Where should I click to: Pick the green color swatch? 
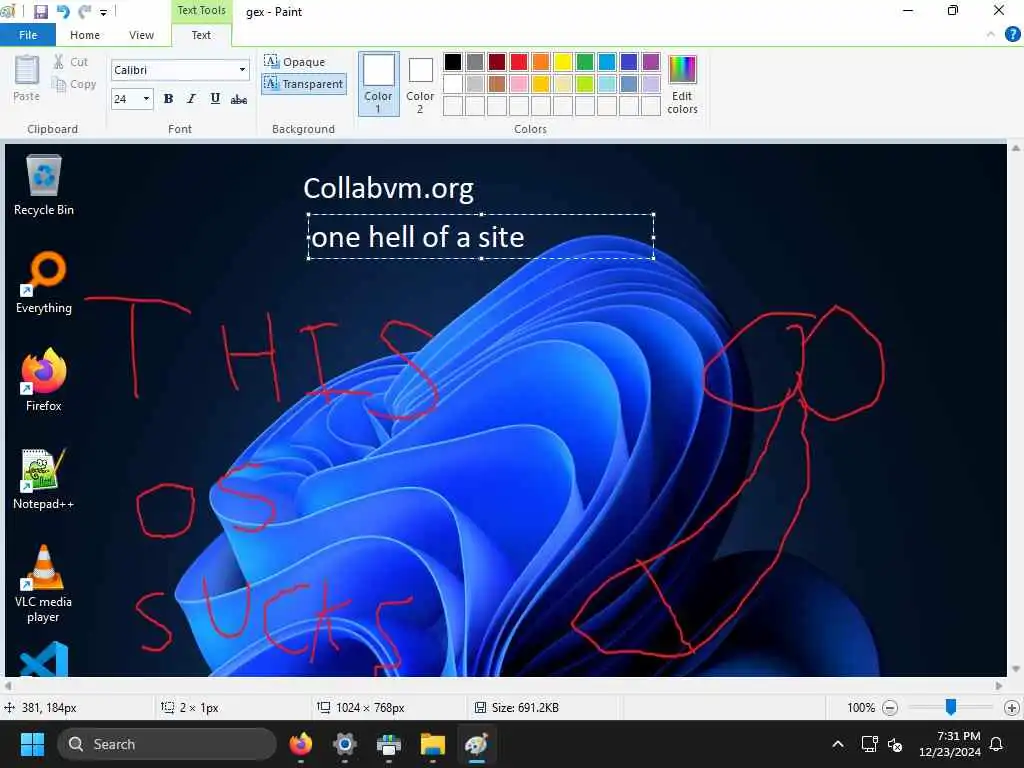pos(585,62)
